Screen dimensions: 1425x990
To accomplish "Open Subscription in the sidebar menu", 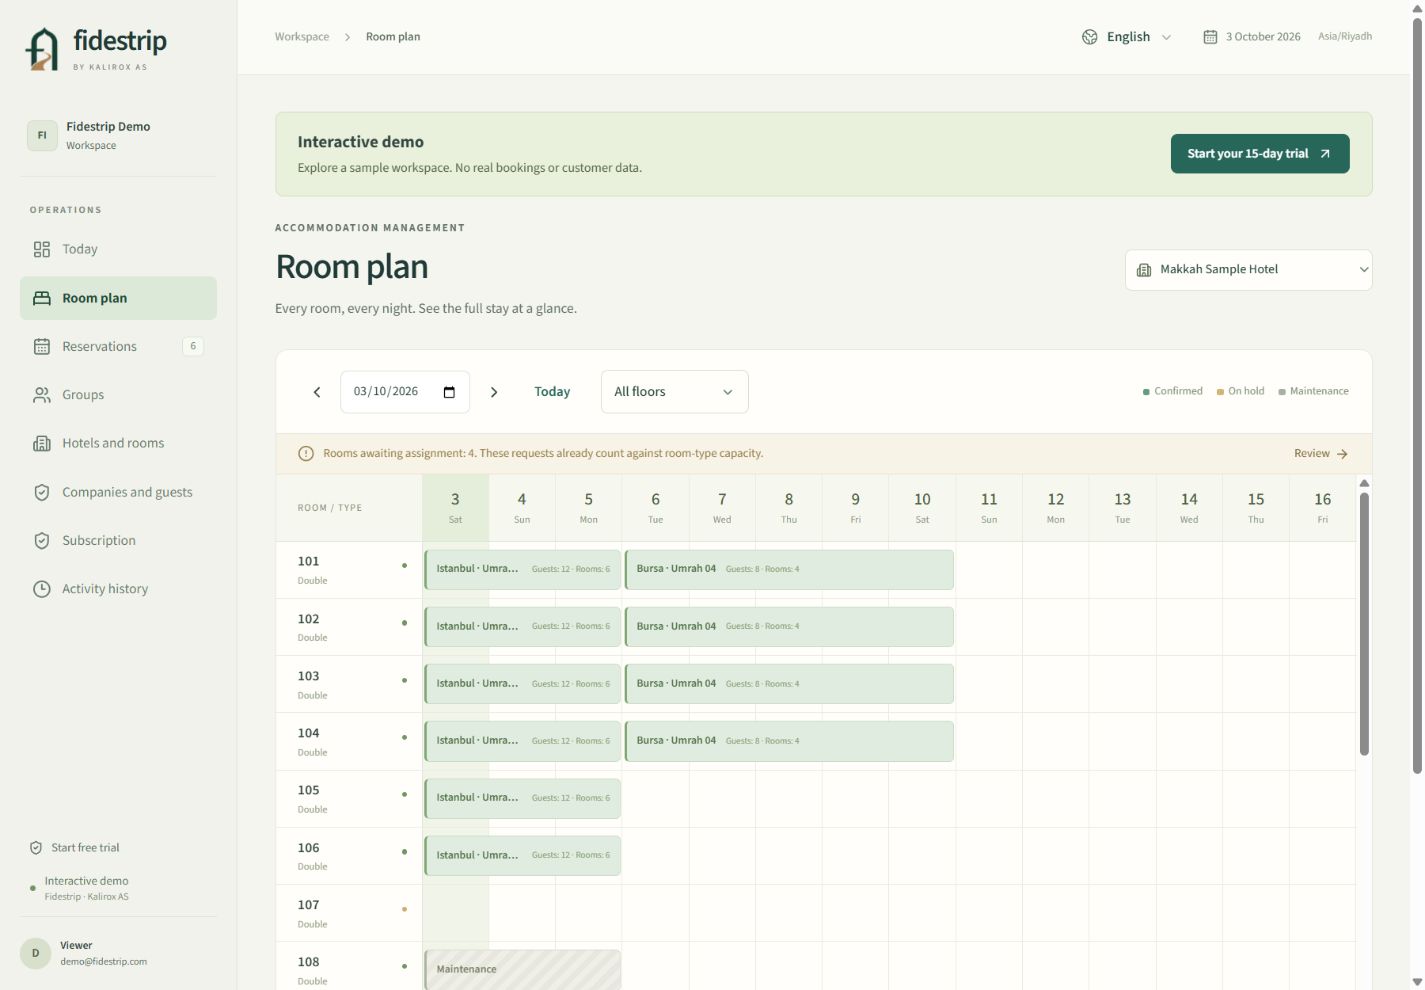I will (x=118, y=540).
